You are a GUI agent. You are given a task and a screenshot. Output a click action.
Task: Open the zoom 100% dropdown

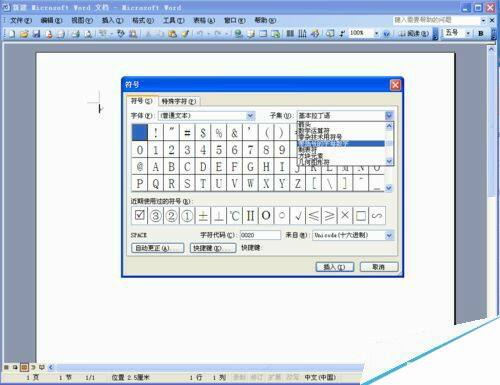coord(376,33)
